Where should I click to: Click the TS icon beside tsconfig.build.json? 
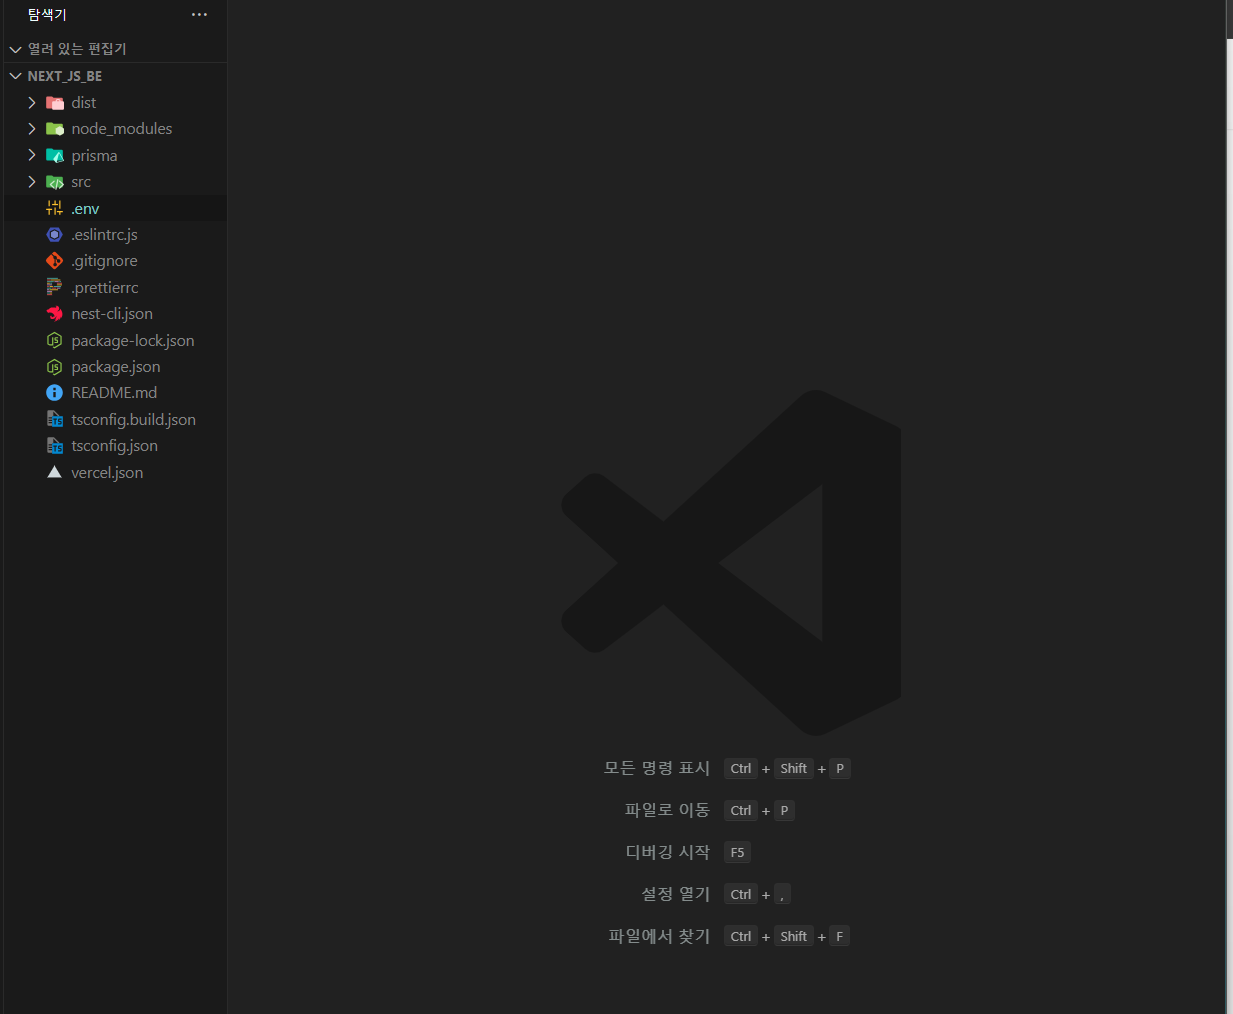[x=55, y=419]
